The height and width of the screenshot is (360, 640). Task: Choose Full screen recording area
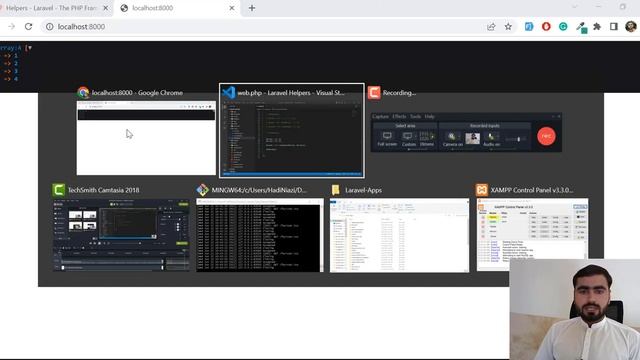387,139
